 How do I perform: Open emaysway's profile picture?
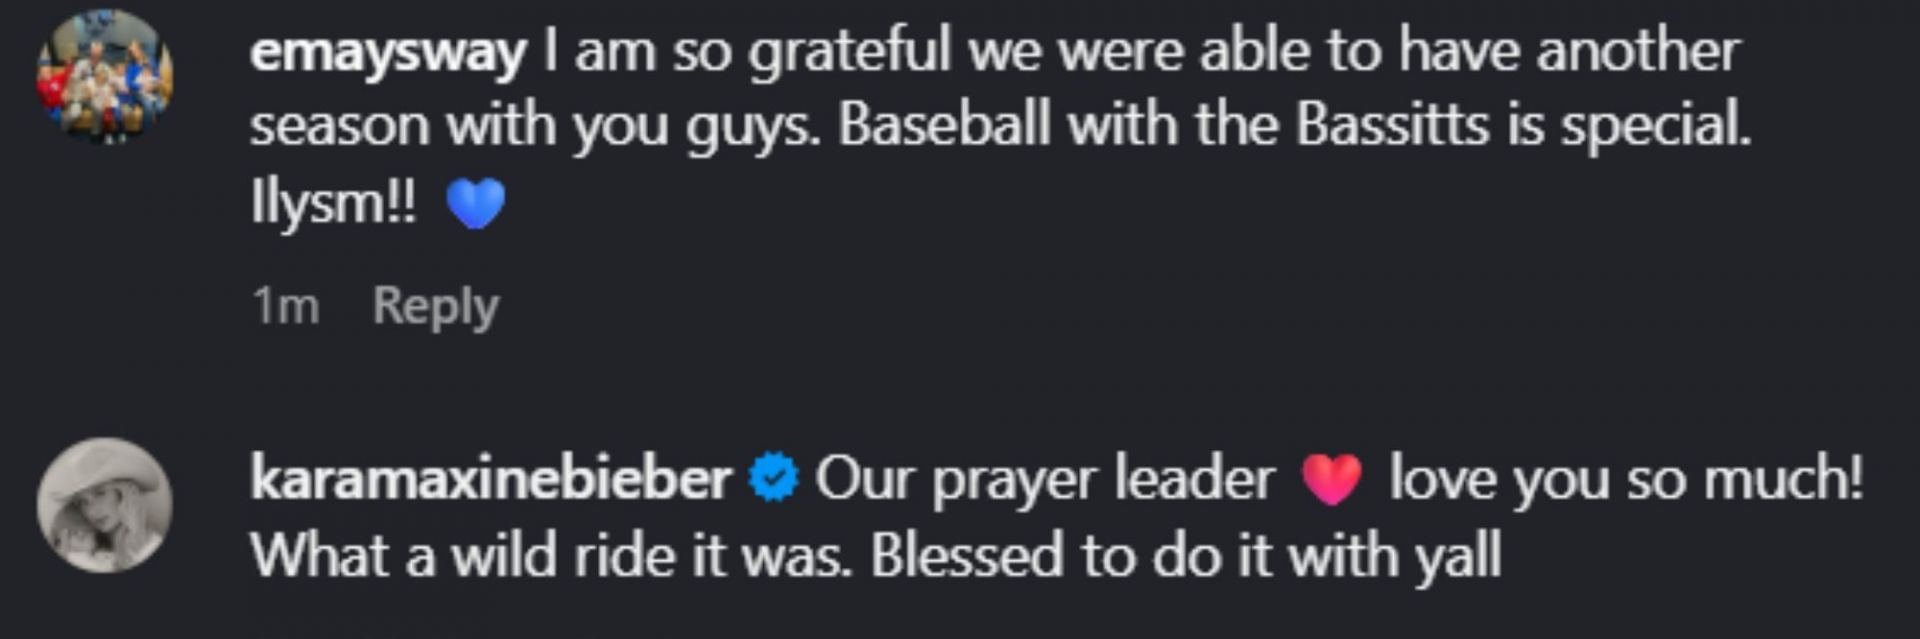(x=105, y=76)
